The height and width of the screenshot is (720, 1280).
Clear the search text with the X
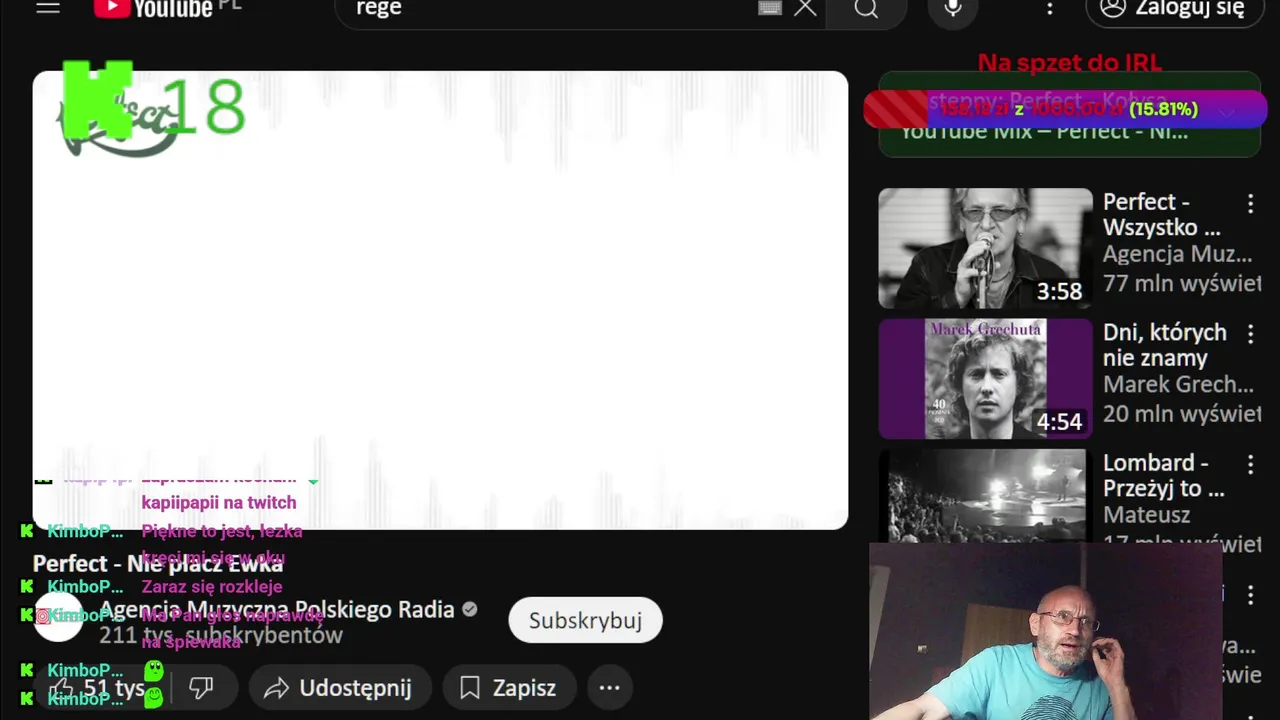point(805,8)
